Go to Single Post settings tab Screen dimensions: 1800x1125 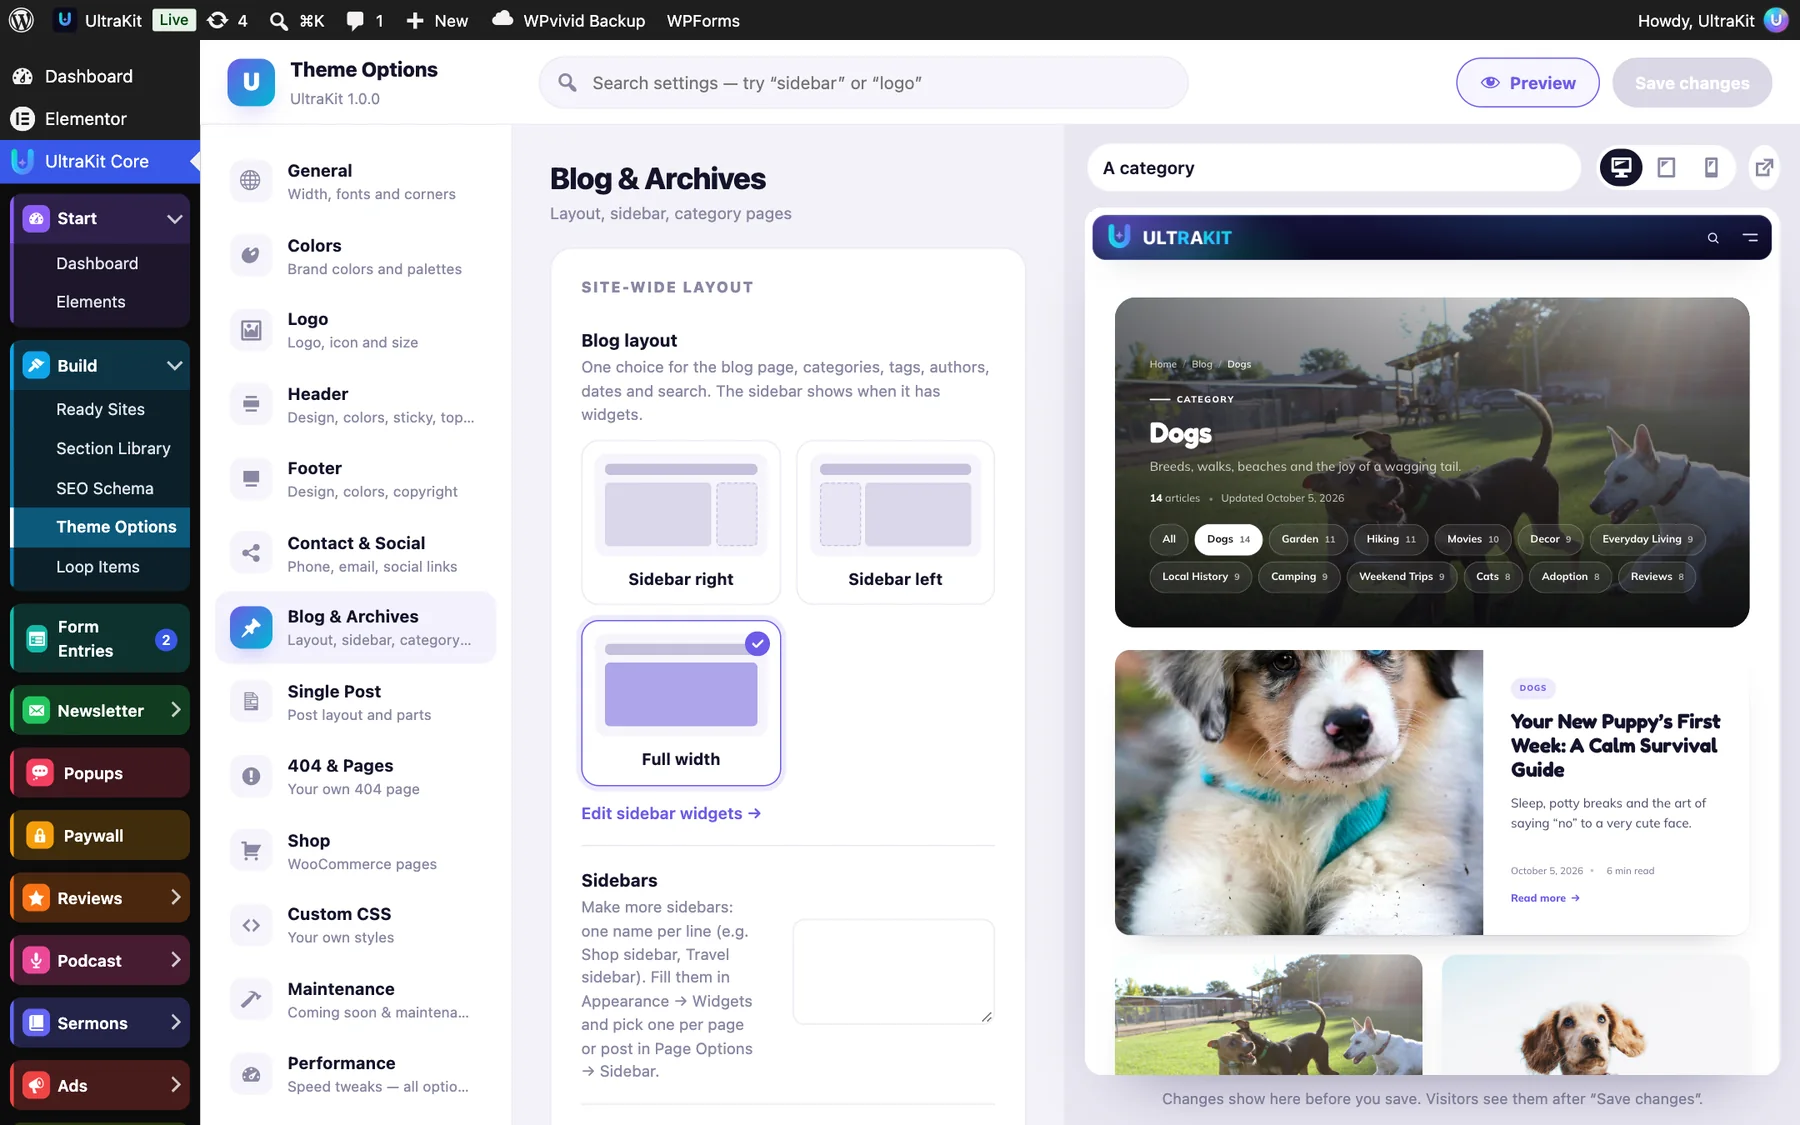(x=356, y=703)
